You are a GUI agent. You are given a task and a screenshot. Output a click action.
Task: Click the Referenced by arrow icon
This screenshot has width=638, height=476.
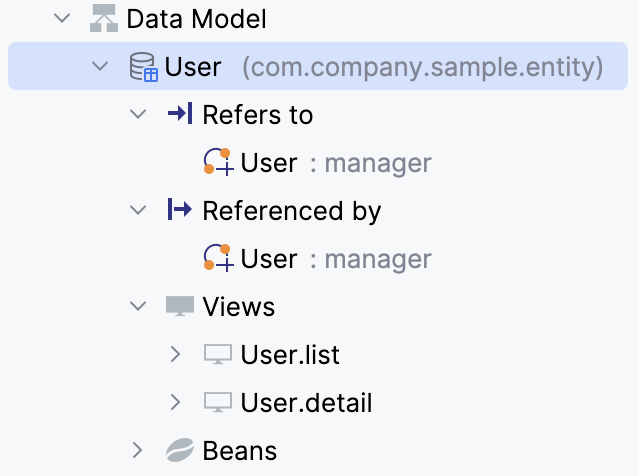179,210
